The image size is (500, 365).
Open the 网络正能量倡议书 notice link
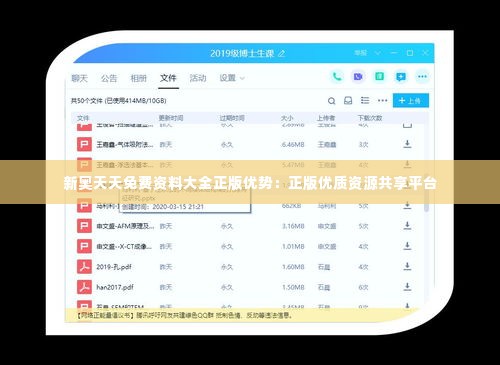(x=106, y=315)
